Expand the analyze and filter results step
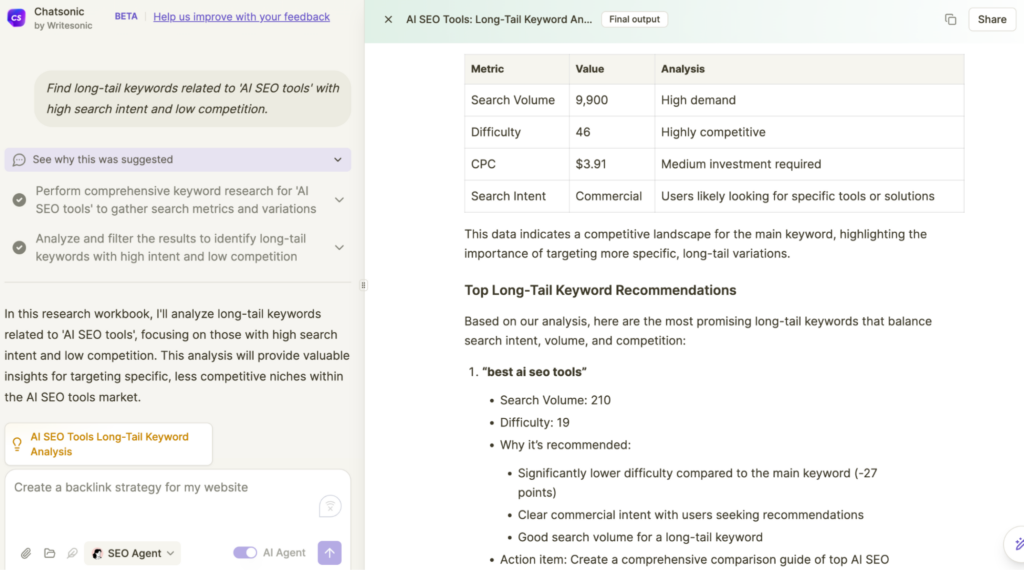The width and height of the screenshot is (1024, 570). 339,247
